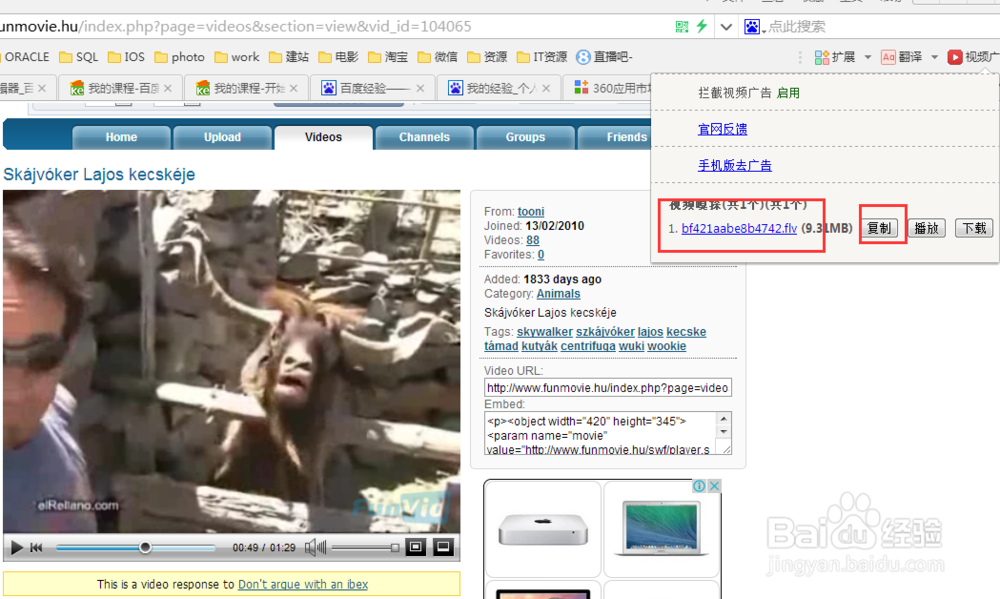Click the 复制 copy button
Image resolution: width=1000 pixels, height=599 pixels.
[879, 228]
